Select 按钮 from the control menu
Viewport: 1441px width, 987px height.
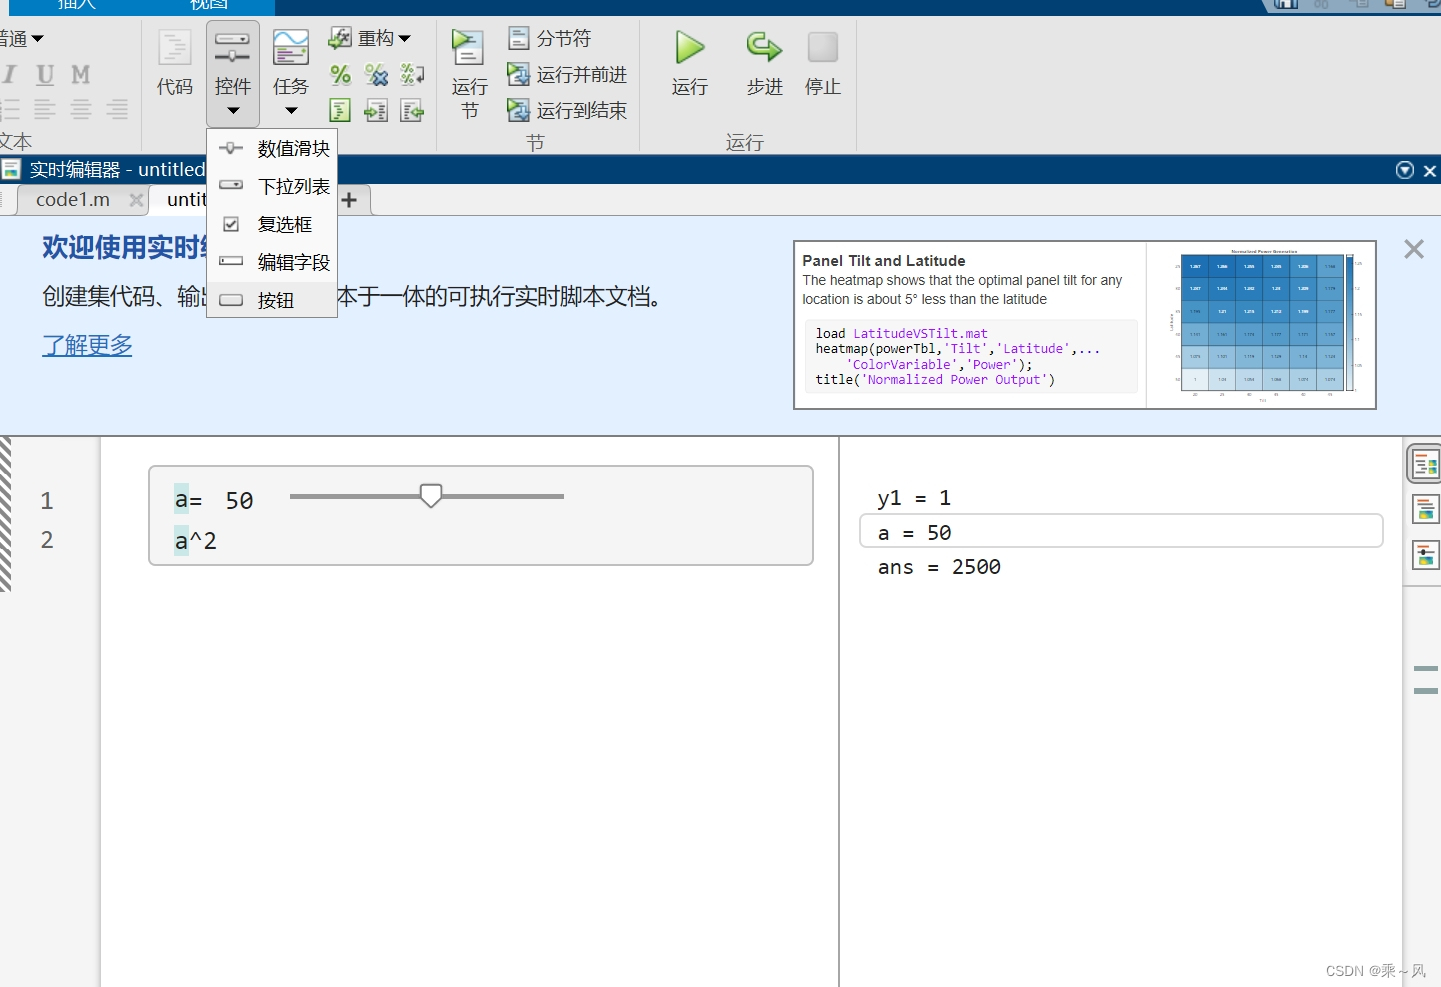coord(274,299)
